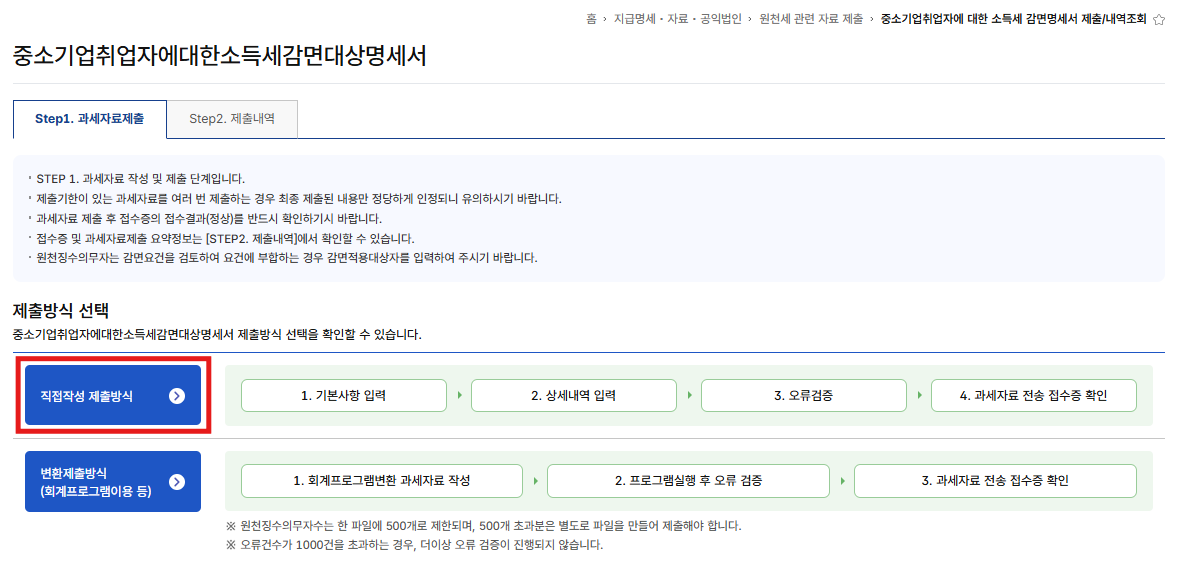Click arrow icon inside 변환제출방식 button
Screen dimensions: 1177x562
[x=177, y=481]
